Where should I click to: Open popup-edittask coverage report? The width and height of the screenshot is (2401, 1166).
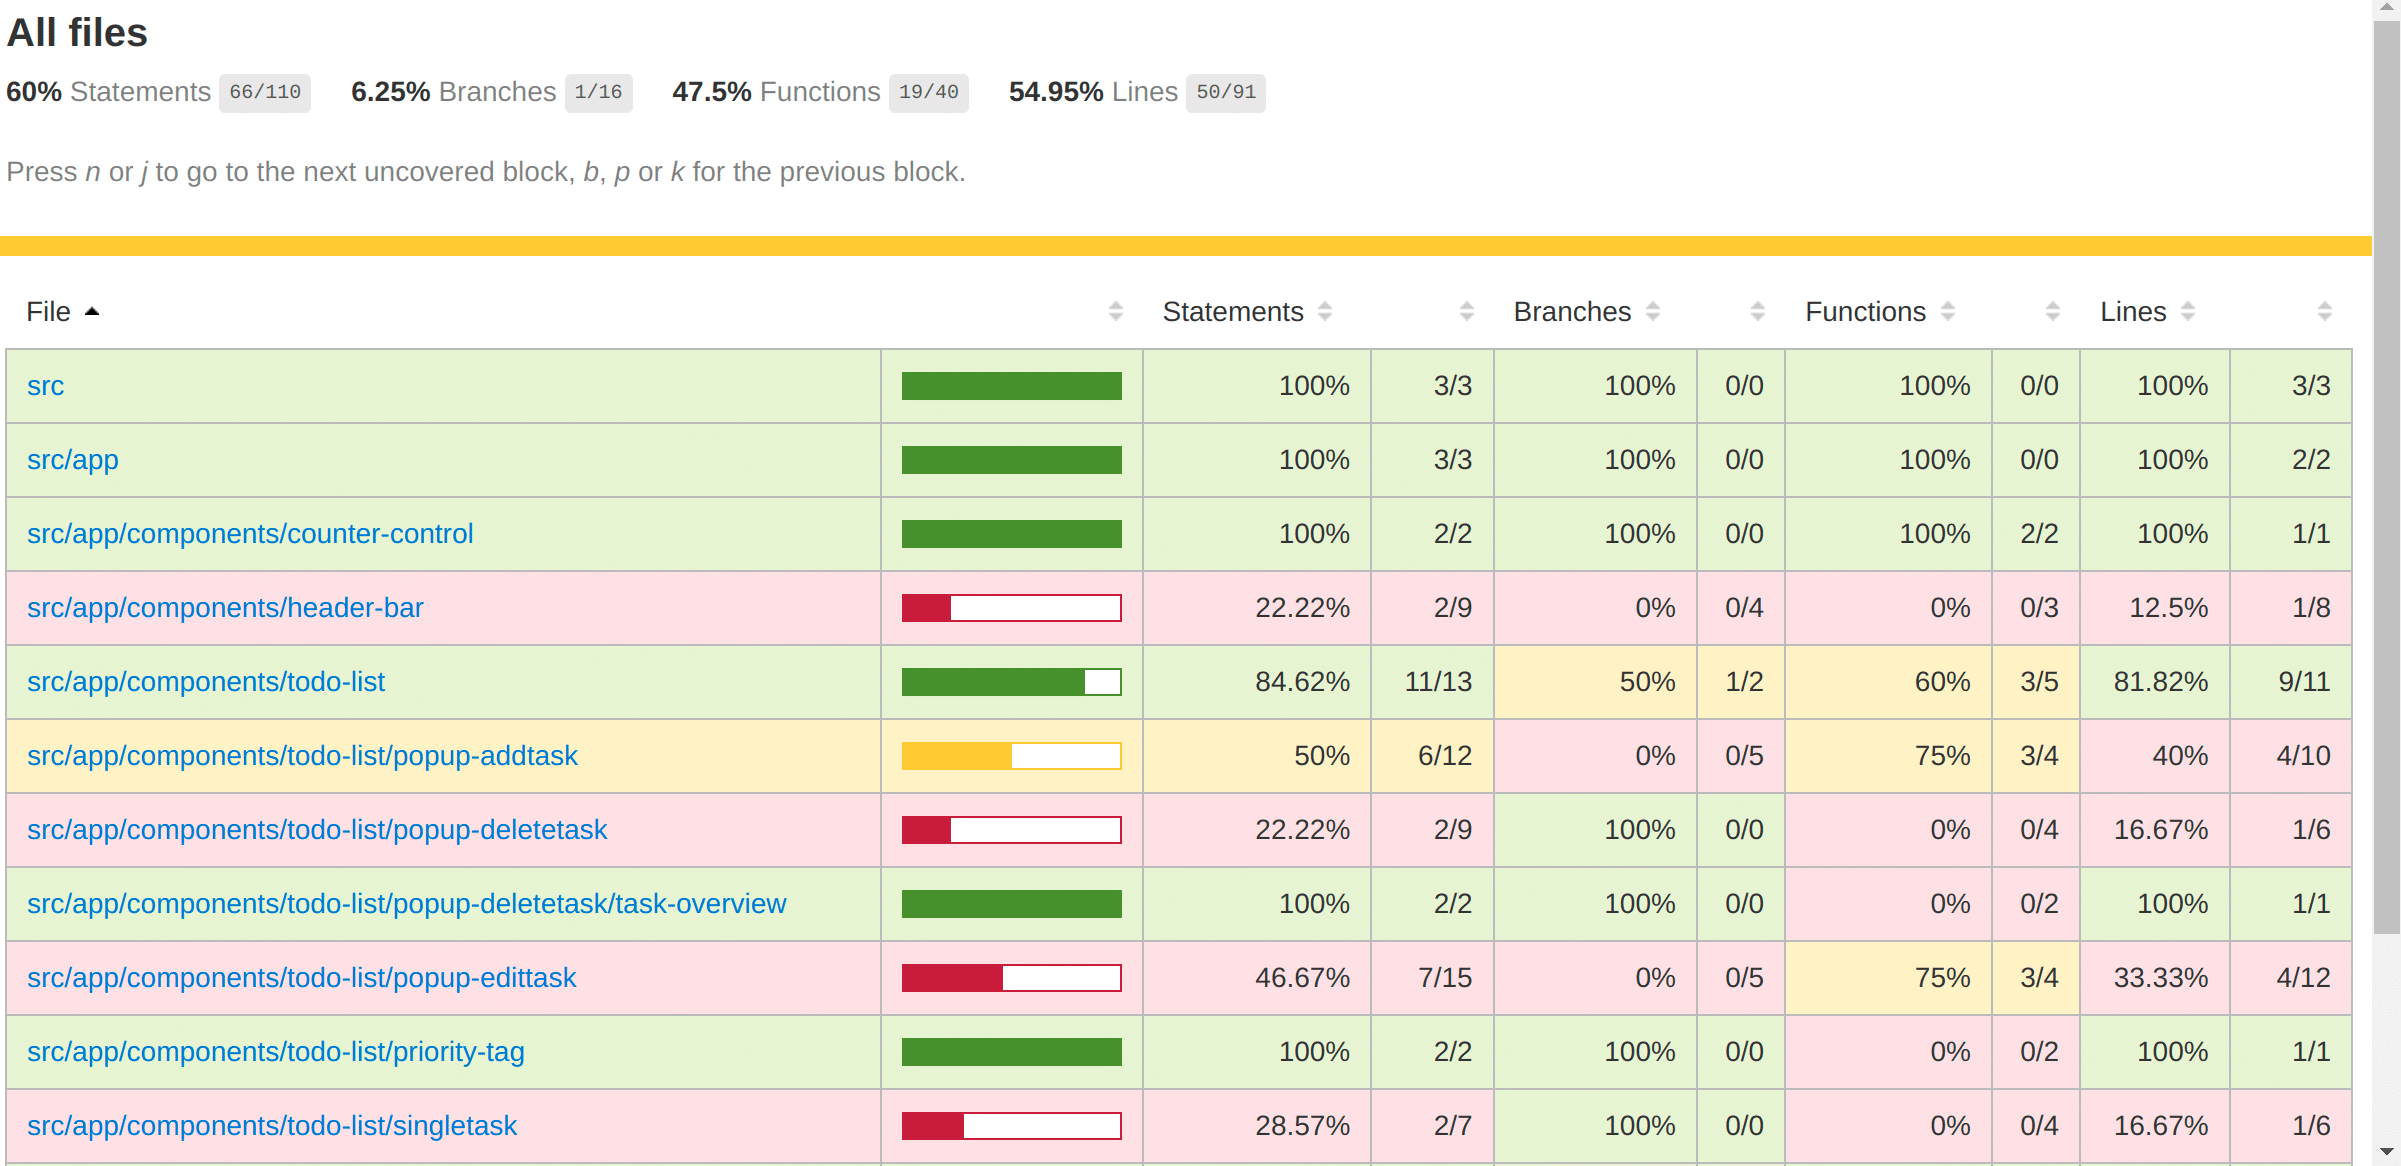click(x=301, y=978)
